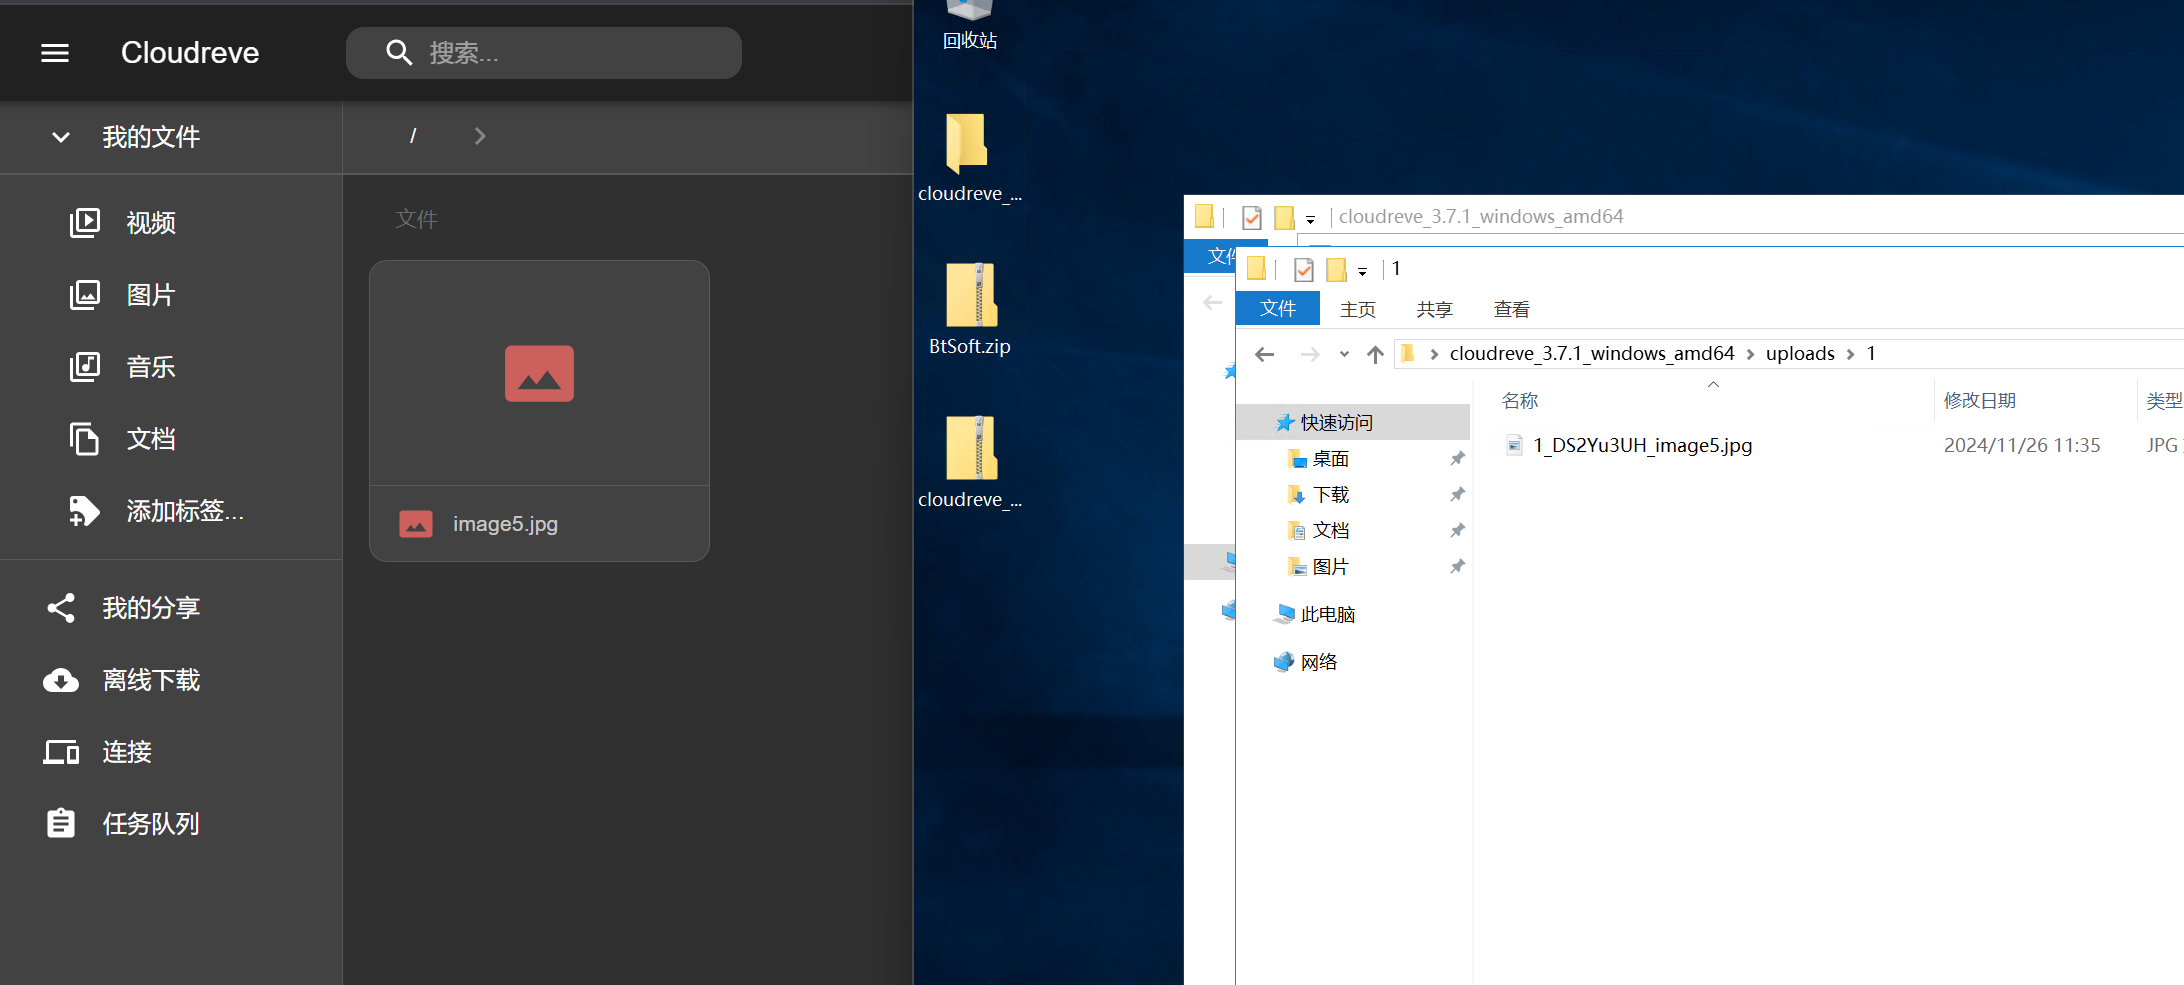Viewport: 2184px width, 985px height.
Task: Click the date 2024/11/26 11:35 cell
Action: pyautogui.click(x=2022, y=446)
